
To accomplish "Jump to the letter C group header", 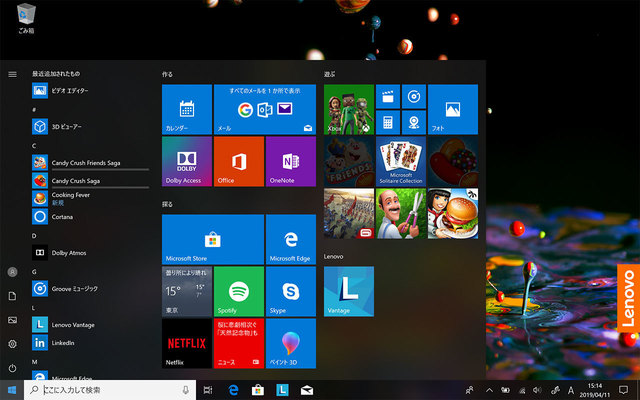I will point(34,146).
